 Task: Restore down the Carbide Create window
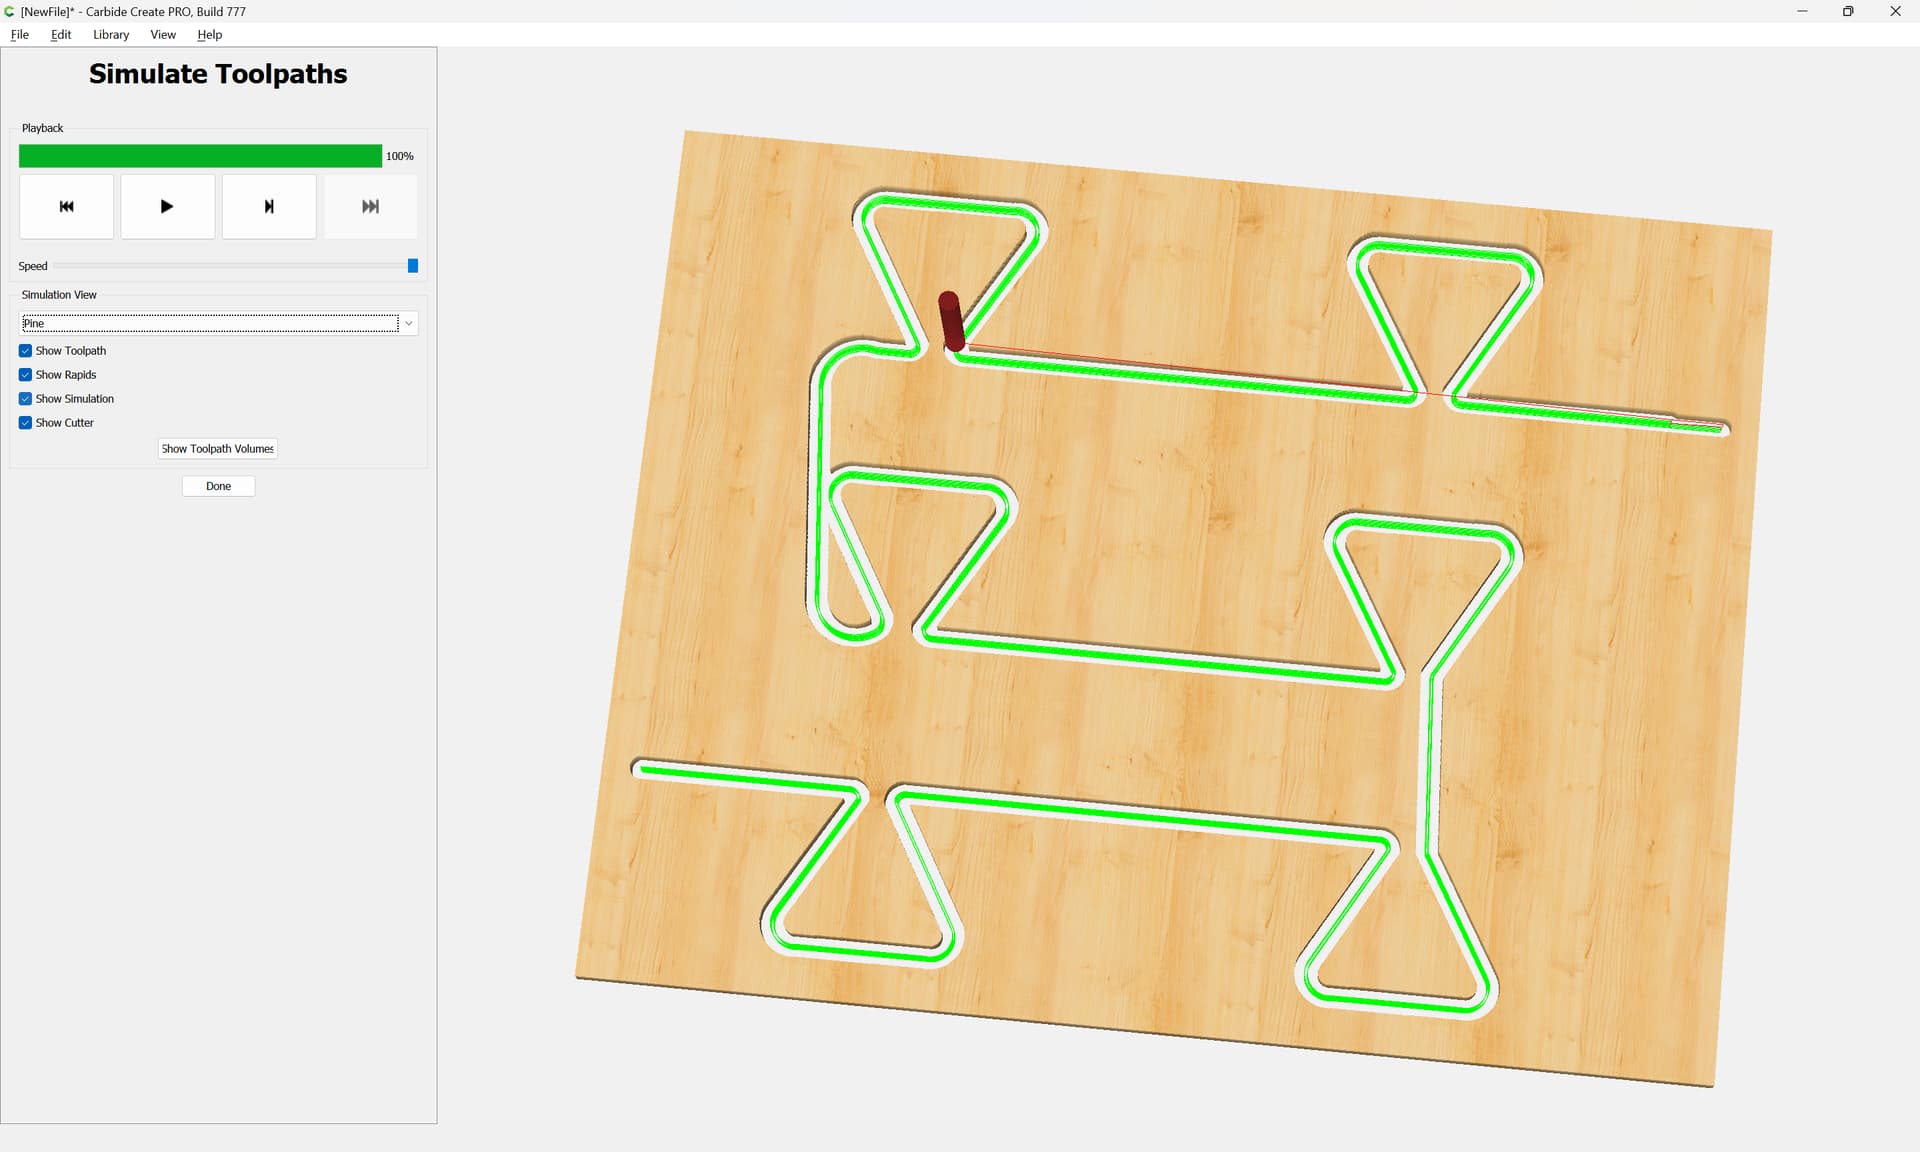click(1848, 11)
